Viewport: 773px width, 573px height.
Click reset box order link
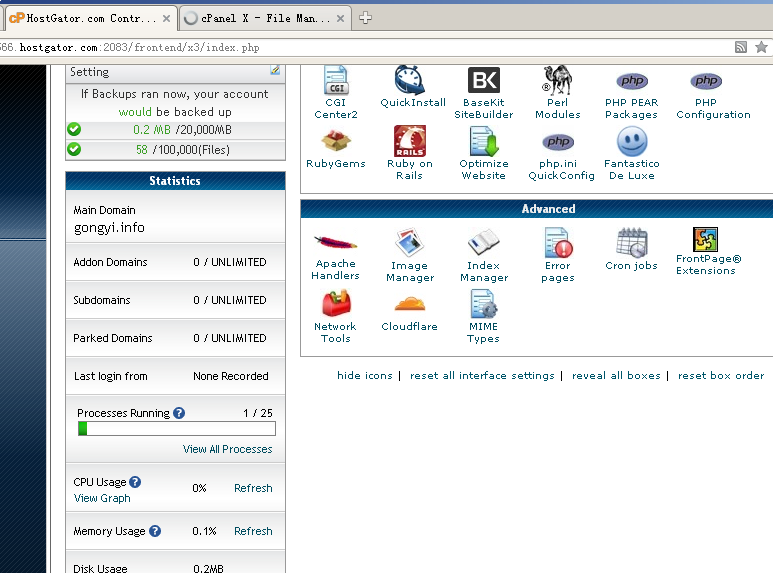721,375
